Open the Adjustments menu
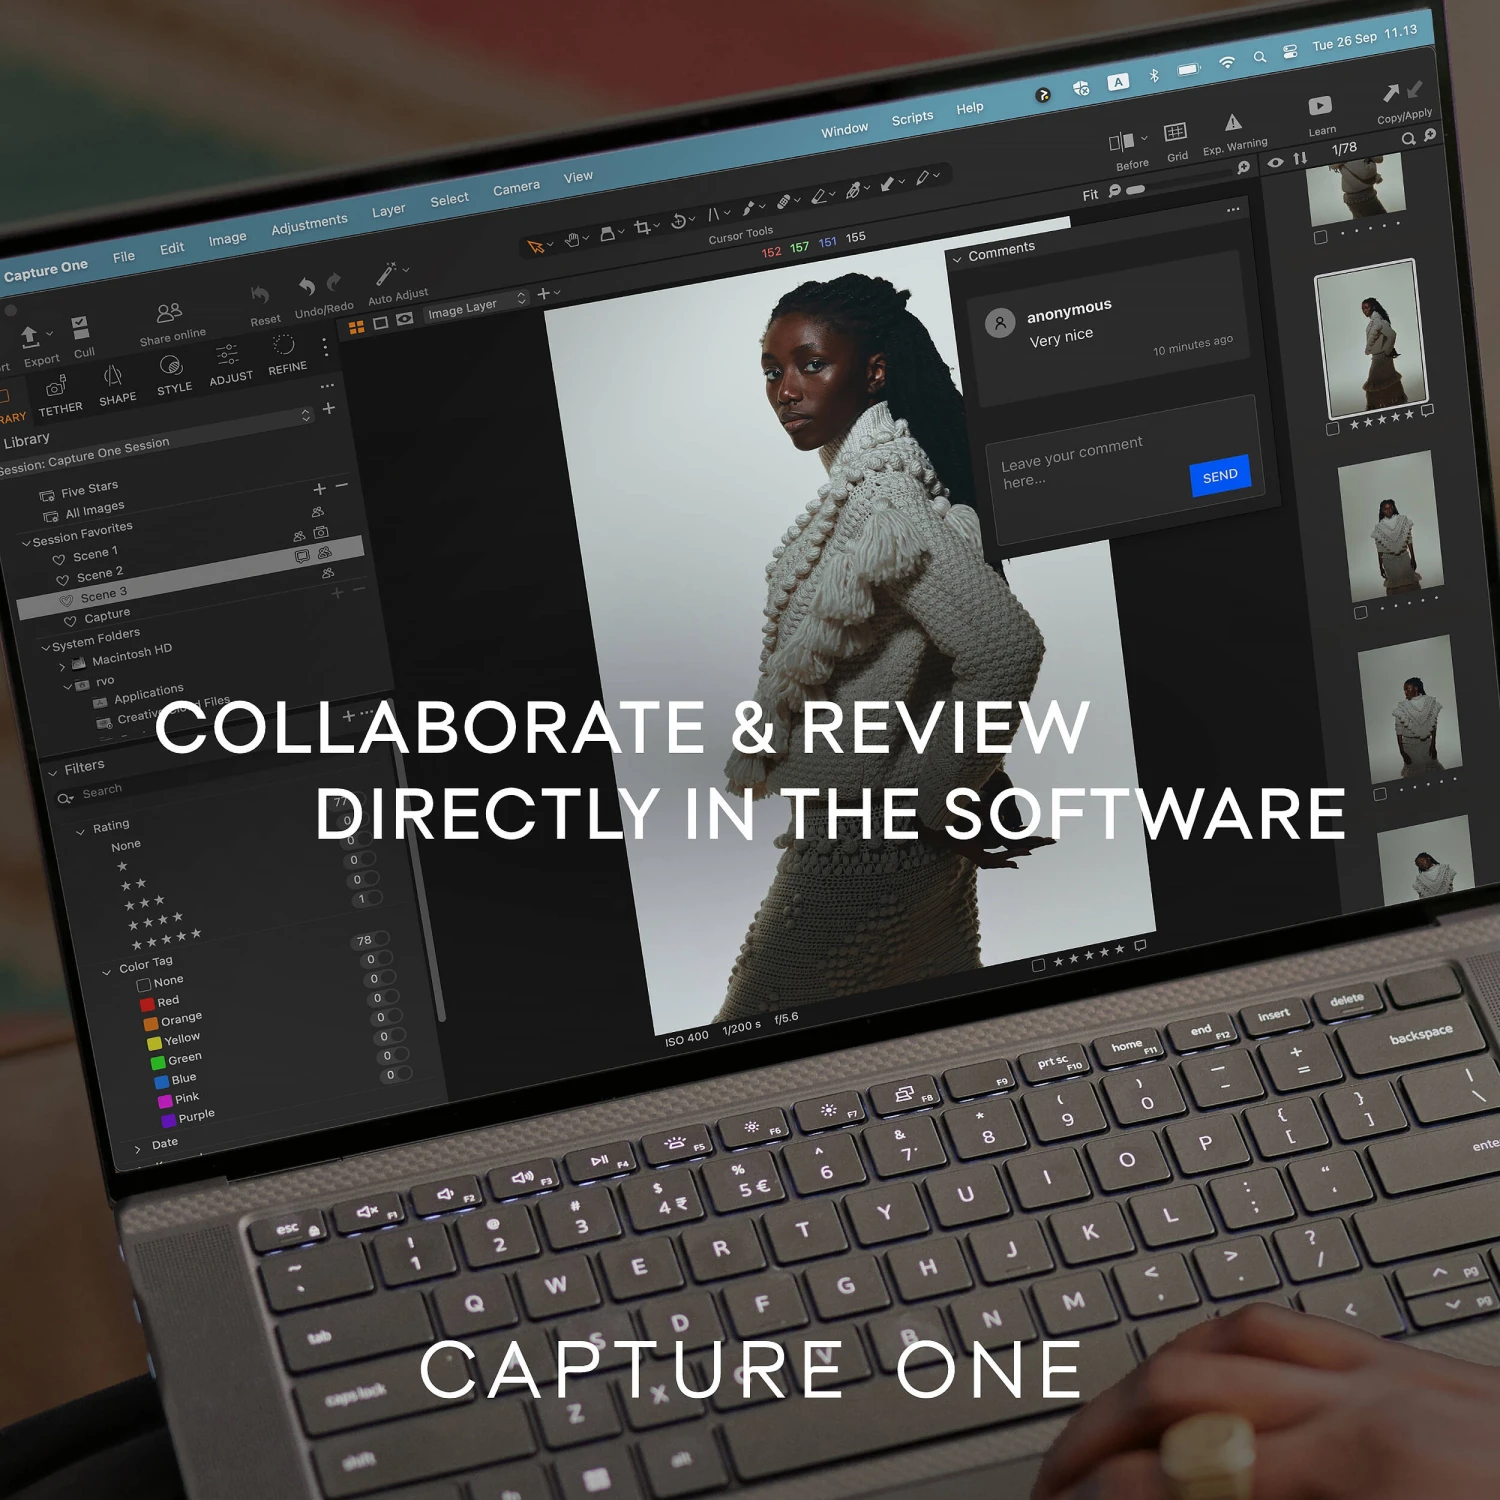The height and width of the screenshot is (1500, 1500). point(309,225)
